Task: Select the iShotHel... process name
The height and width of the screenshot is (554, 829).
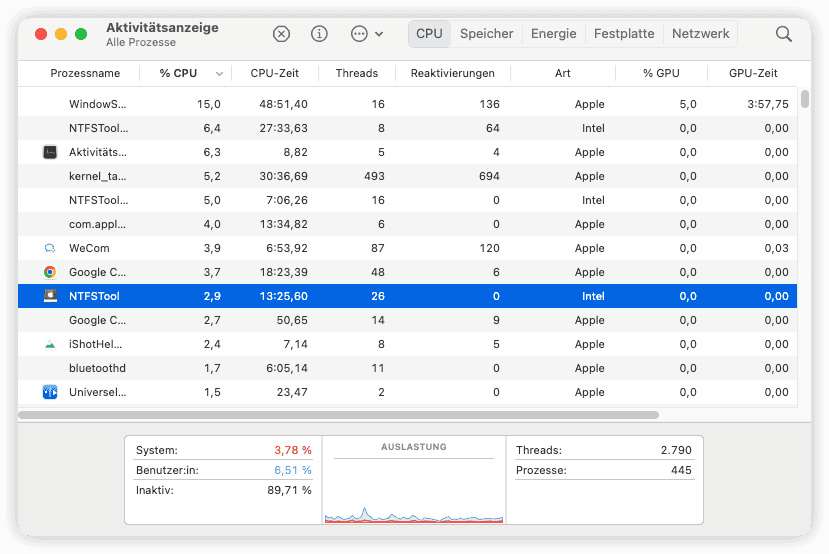Action: point(95,345)
